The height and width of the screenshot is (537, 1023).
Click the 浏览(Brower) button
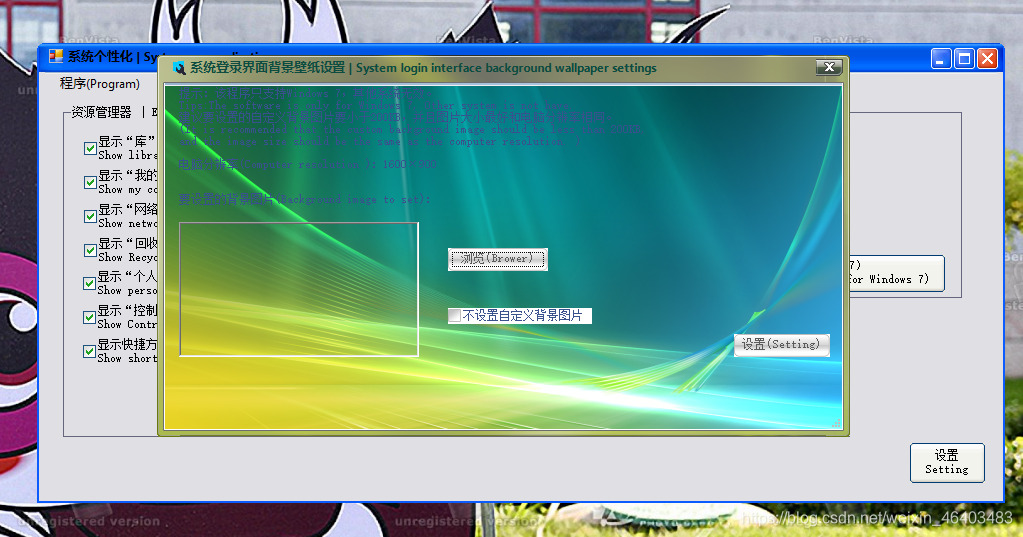[498, 259]
